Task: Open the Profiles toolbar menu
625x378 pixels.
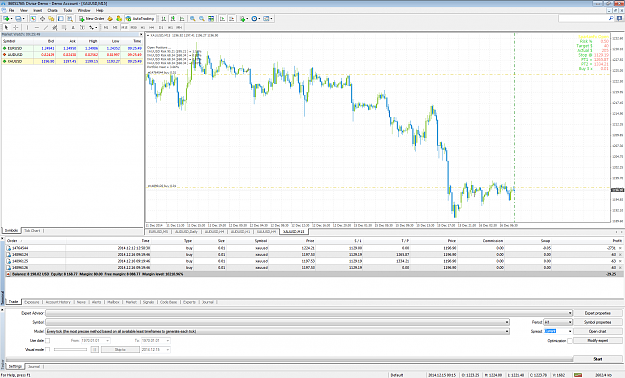Action: tap(19, 18)
